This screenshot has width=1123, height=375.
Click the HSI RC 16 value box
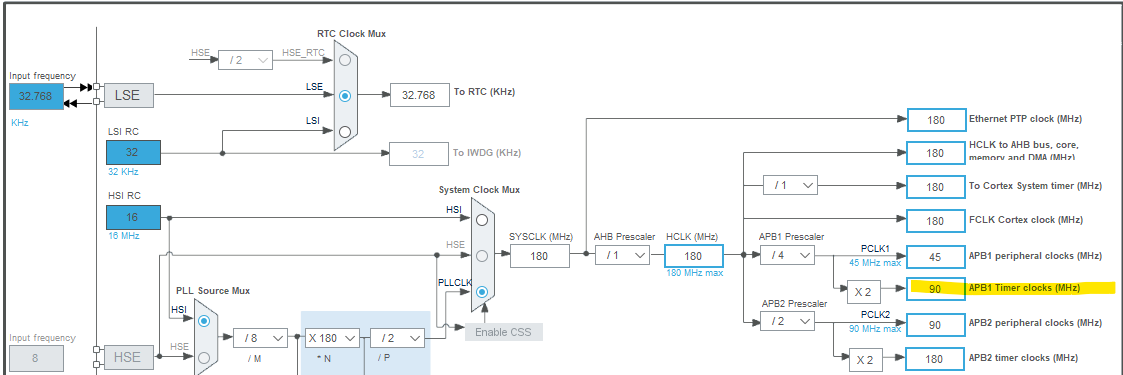(133, 218)
